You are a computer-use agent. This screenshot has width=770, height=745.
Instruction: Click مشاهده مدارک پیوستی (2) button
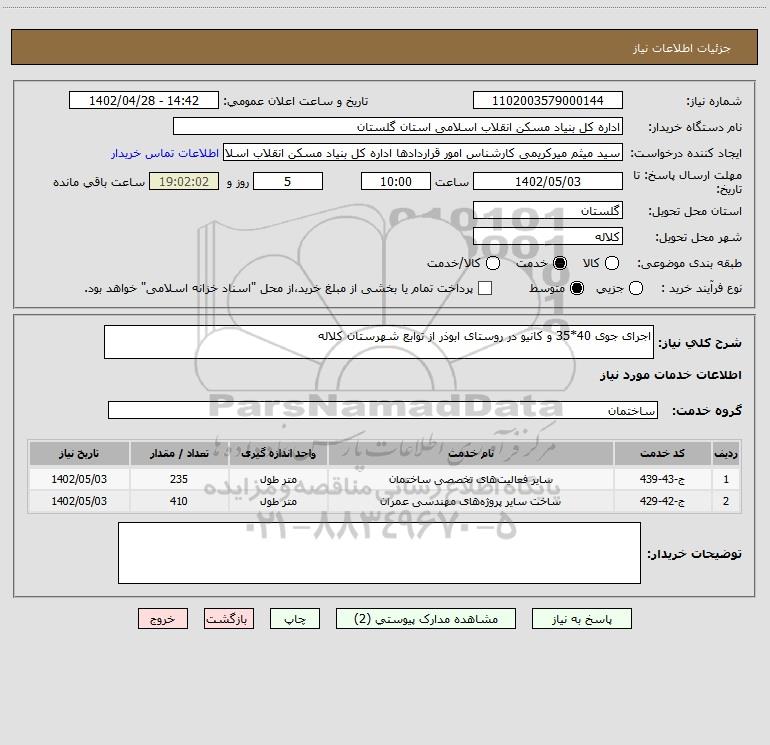426,619
